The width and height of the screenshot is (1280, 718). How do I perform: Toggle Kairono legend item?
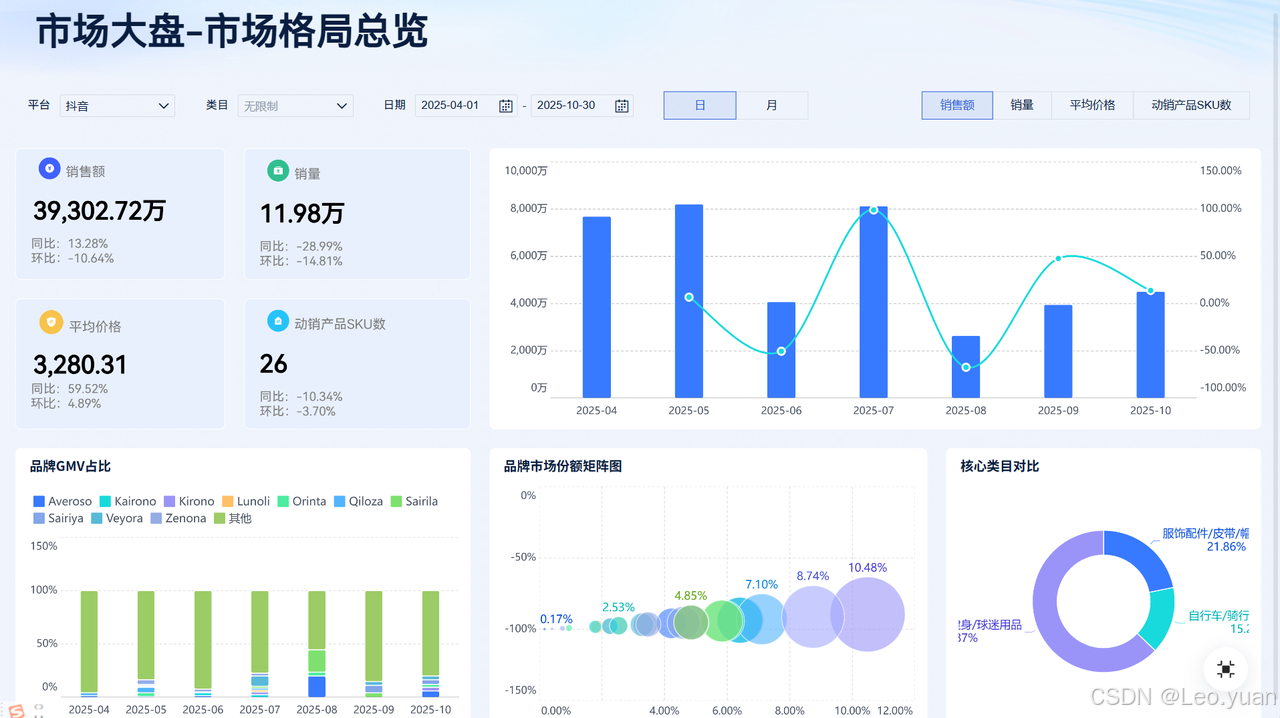128,501
